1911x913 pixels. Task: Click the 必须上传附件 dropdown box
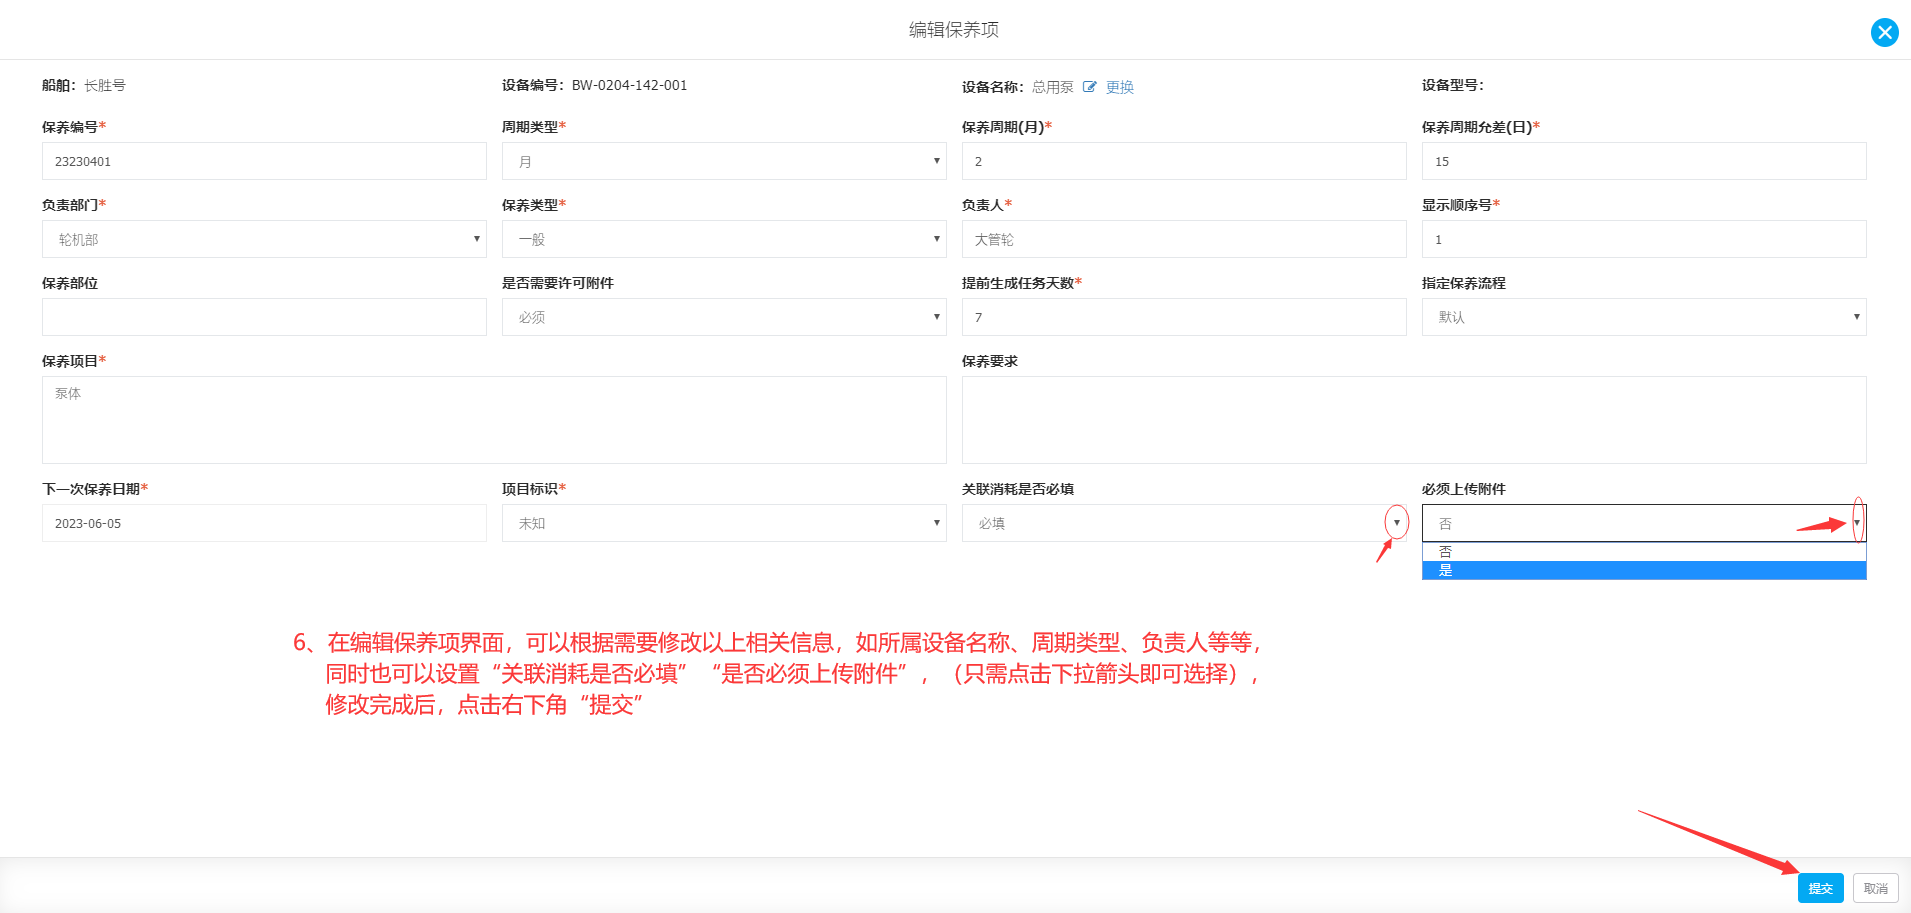tap(1644, 523)
